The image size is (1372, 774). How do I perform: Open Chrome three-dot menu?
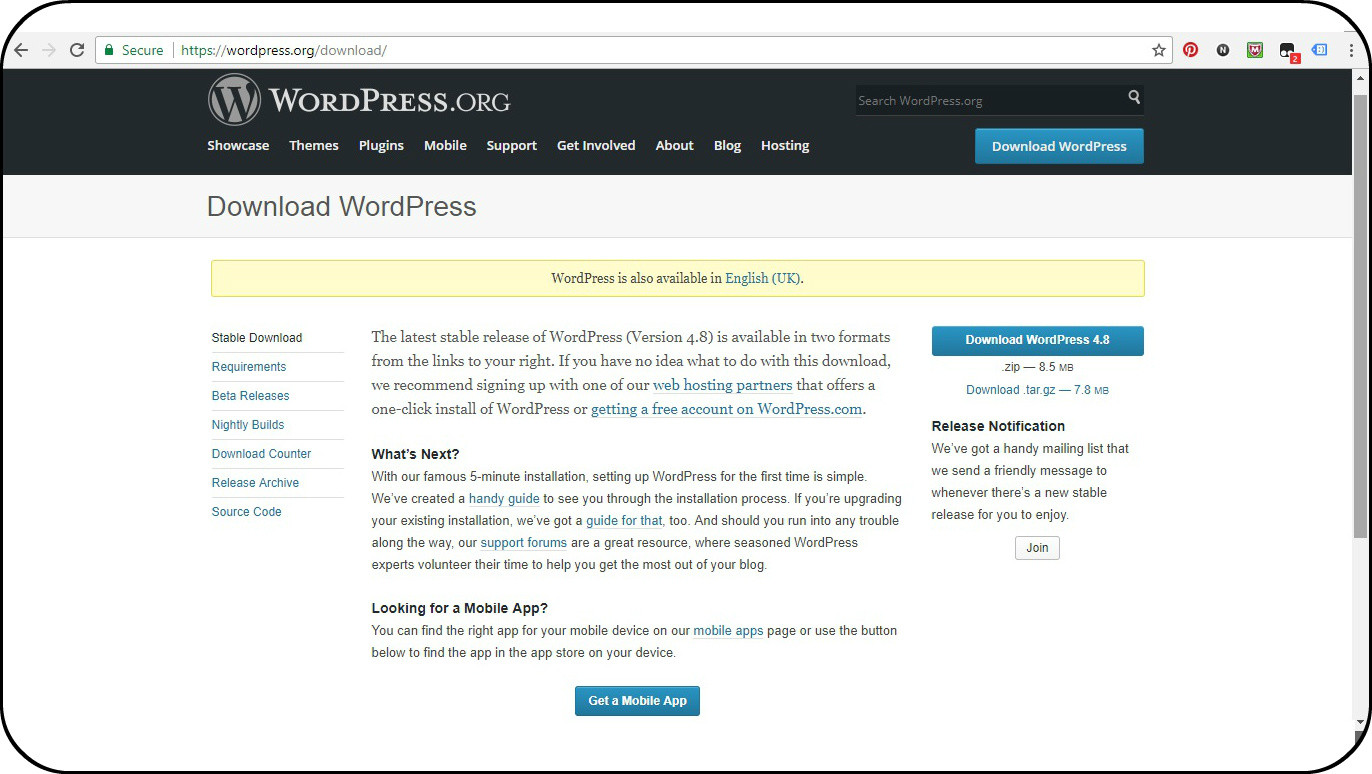[x=1352, y=50]
